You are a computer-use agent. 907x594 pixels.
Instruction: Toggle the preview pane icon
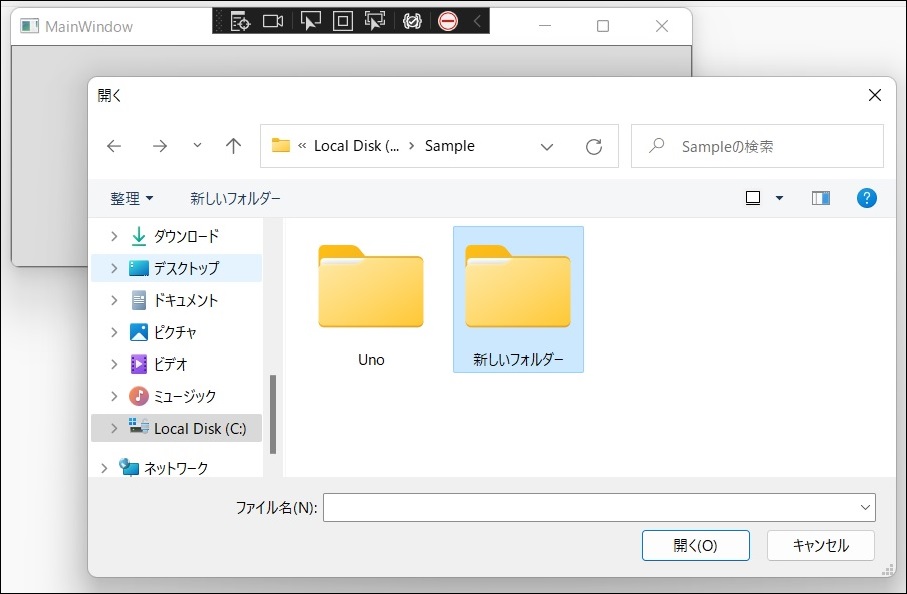[820, 197]
